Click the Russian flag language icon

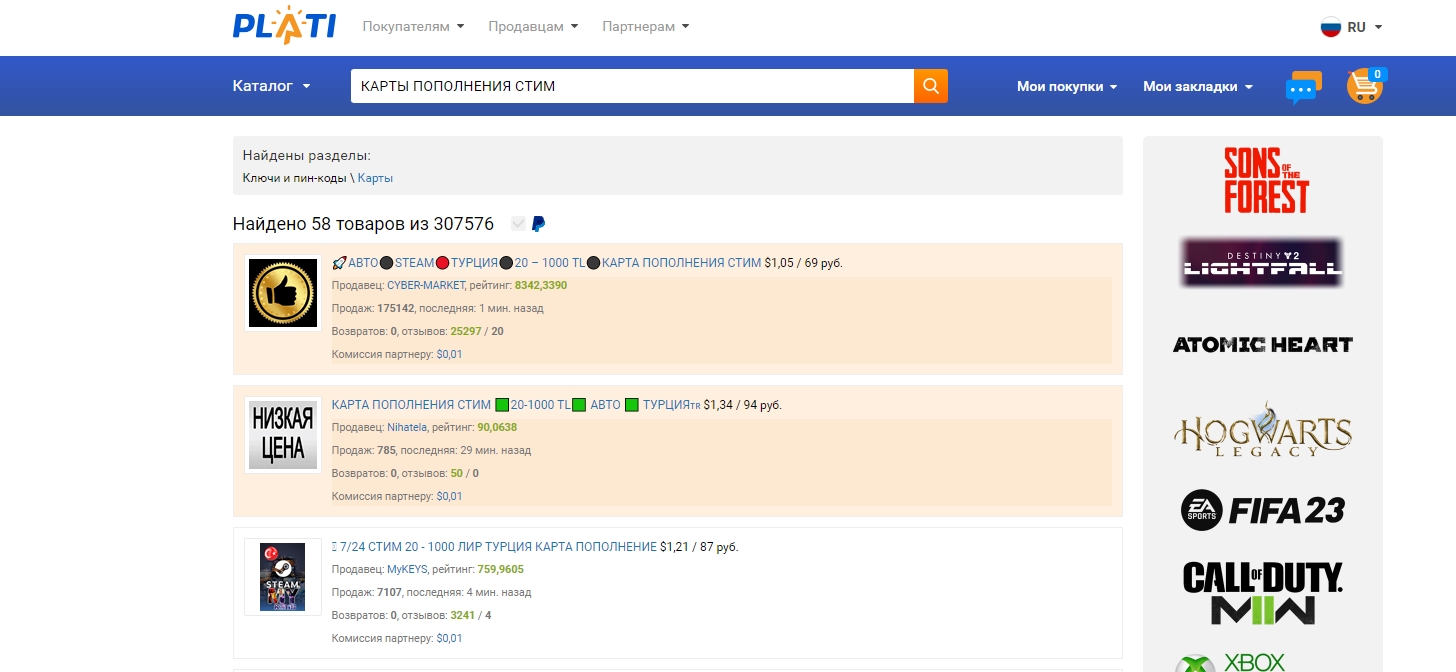pos(1330,27)
